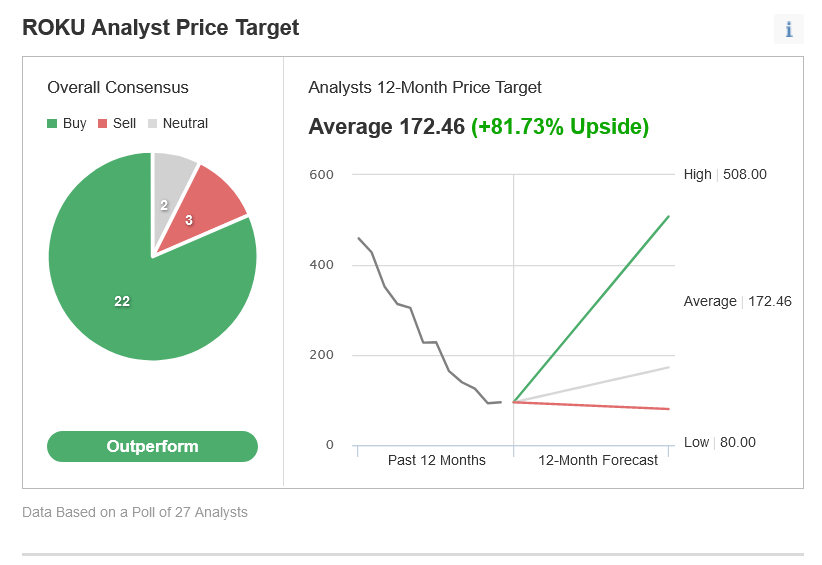
Task: Click the info icon in the header
Action: point(788,29)
